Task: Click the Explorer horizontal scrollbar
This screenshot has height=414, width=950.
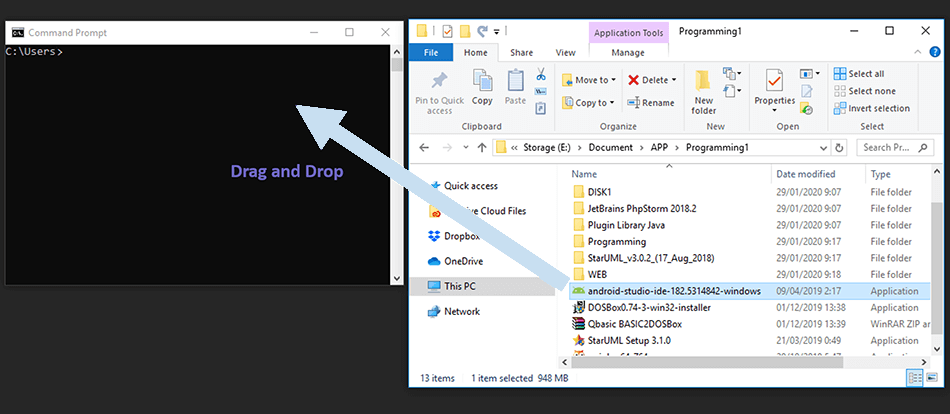Action: pos(742,362)
